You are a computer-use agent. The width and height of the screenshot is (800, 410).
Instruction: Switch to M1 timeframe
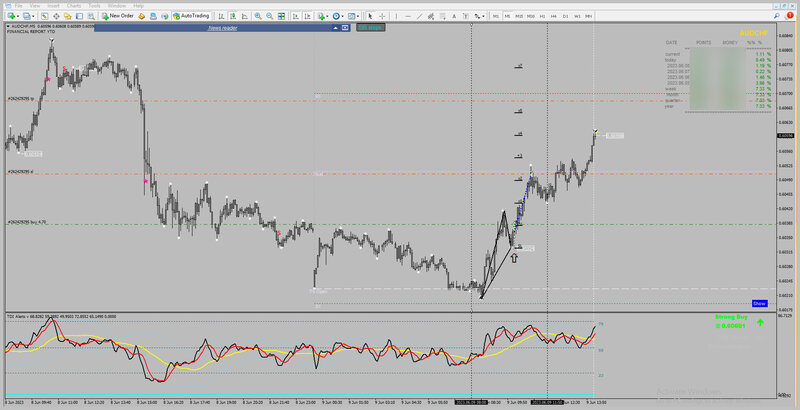[496, 16]
